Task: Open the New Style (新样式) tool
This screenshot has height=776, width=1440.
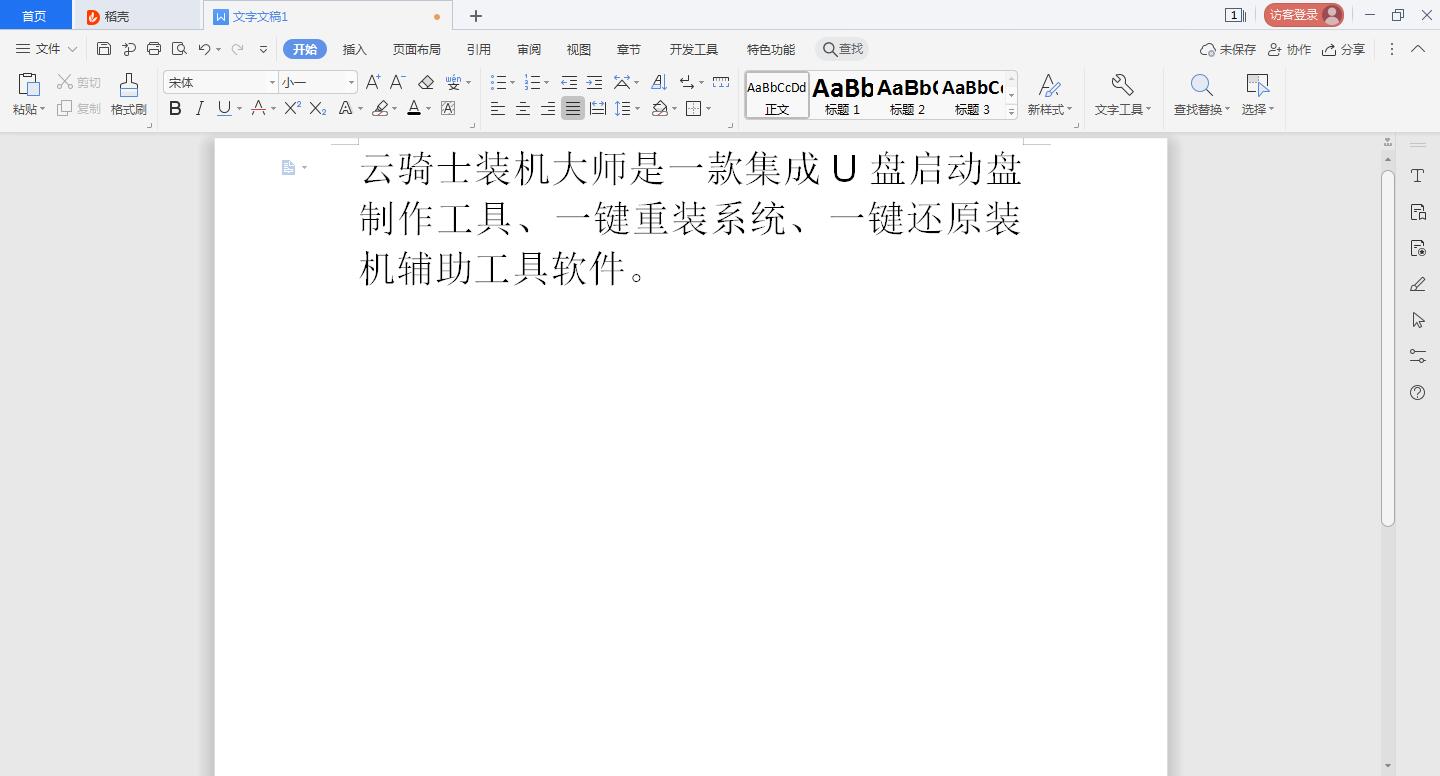Action: pyautogui.click(x=1049, y=95)
